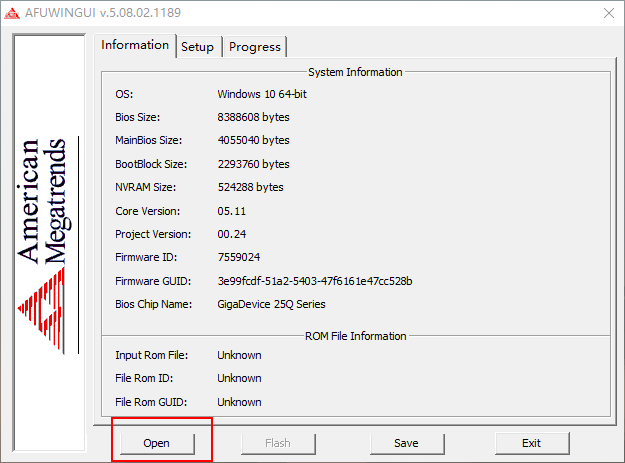Click the disabled Flash button

[278, 443]
